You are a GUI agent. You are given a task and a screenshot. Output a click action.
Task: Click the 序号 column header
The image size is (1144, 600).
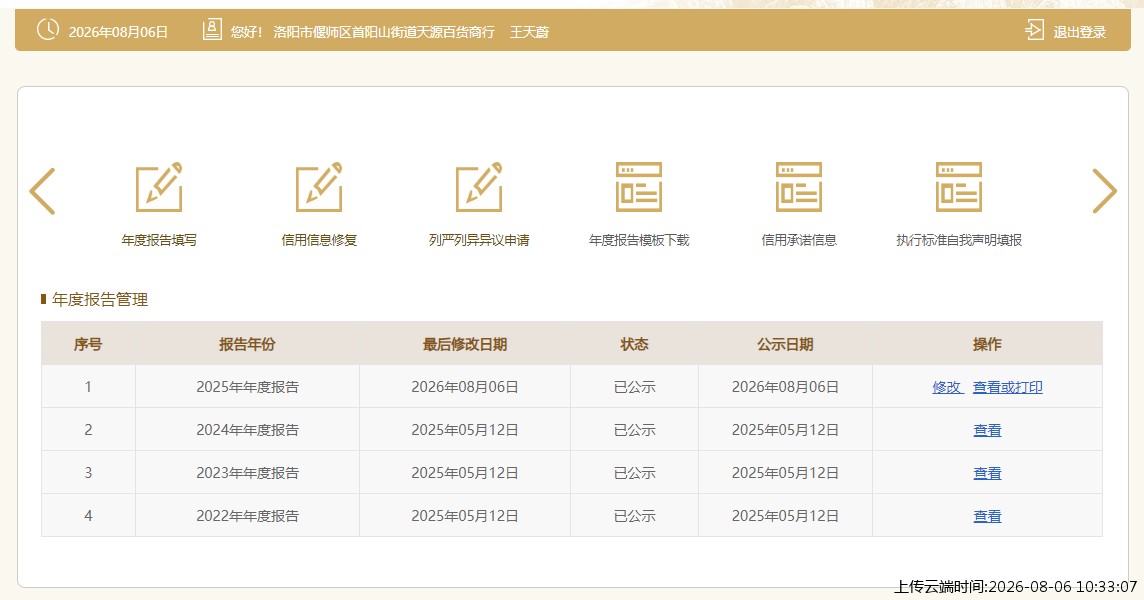[x=88, y=344]
